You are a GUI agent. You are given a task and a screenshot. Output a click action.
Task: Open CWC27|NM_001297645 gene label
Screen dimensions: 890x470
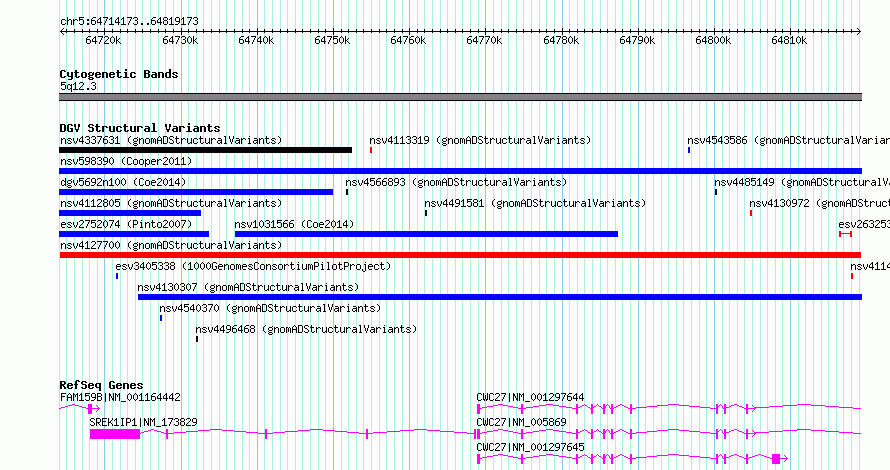tap(530, 447)
